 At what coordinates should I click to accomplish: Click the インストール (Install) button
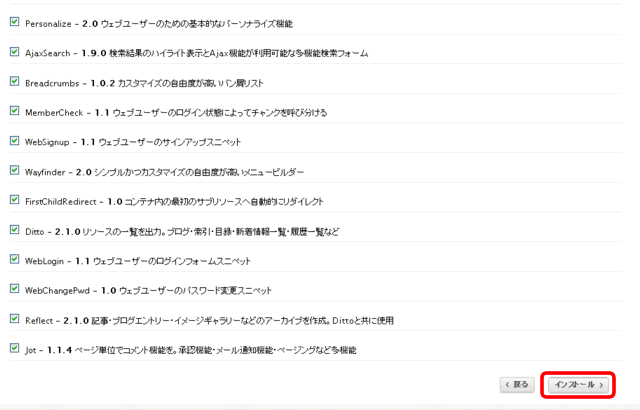pos(578,385)
